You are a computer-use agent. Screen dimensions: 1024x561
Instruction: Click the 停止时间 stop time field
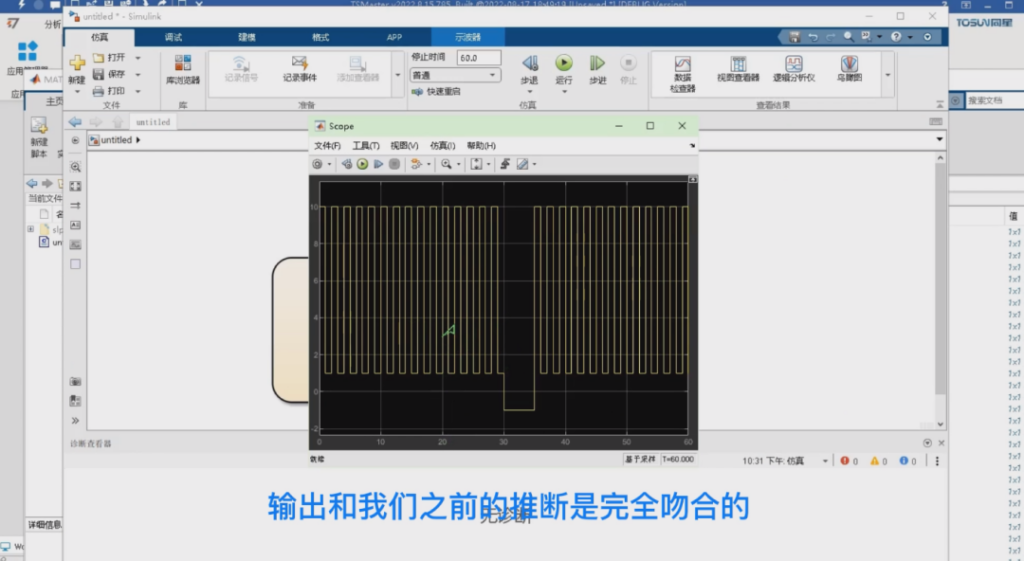point(480,58)
